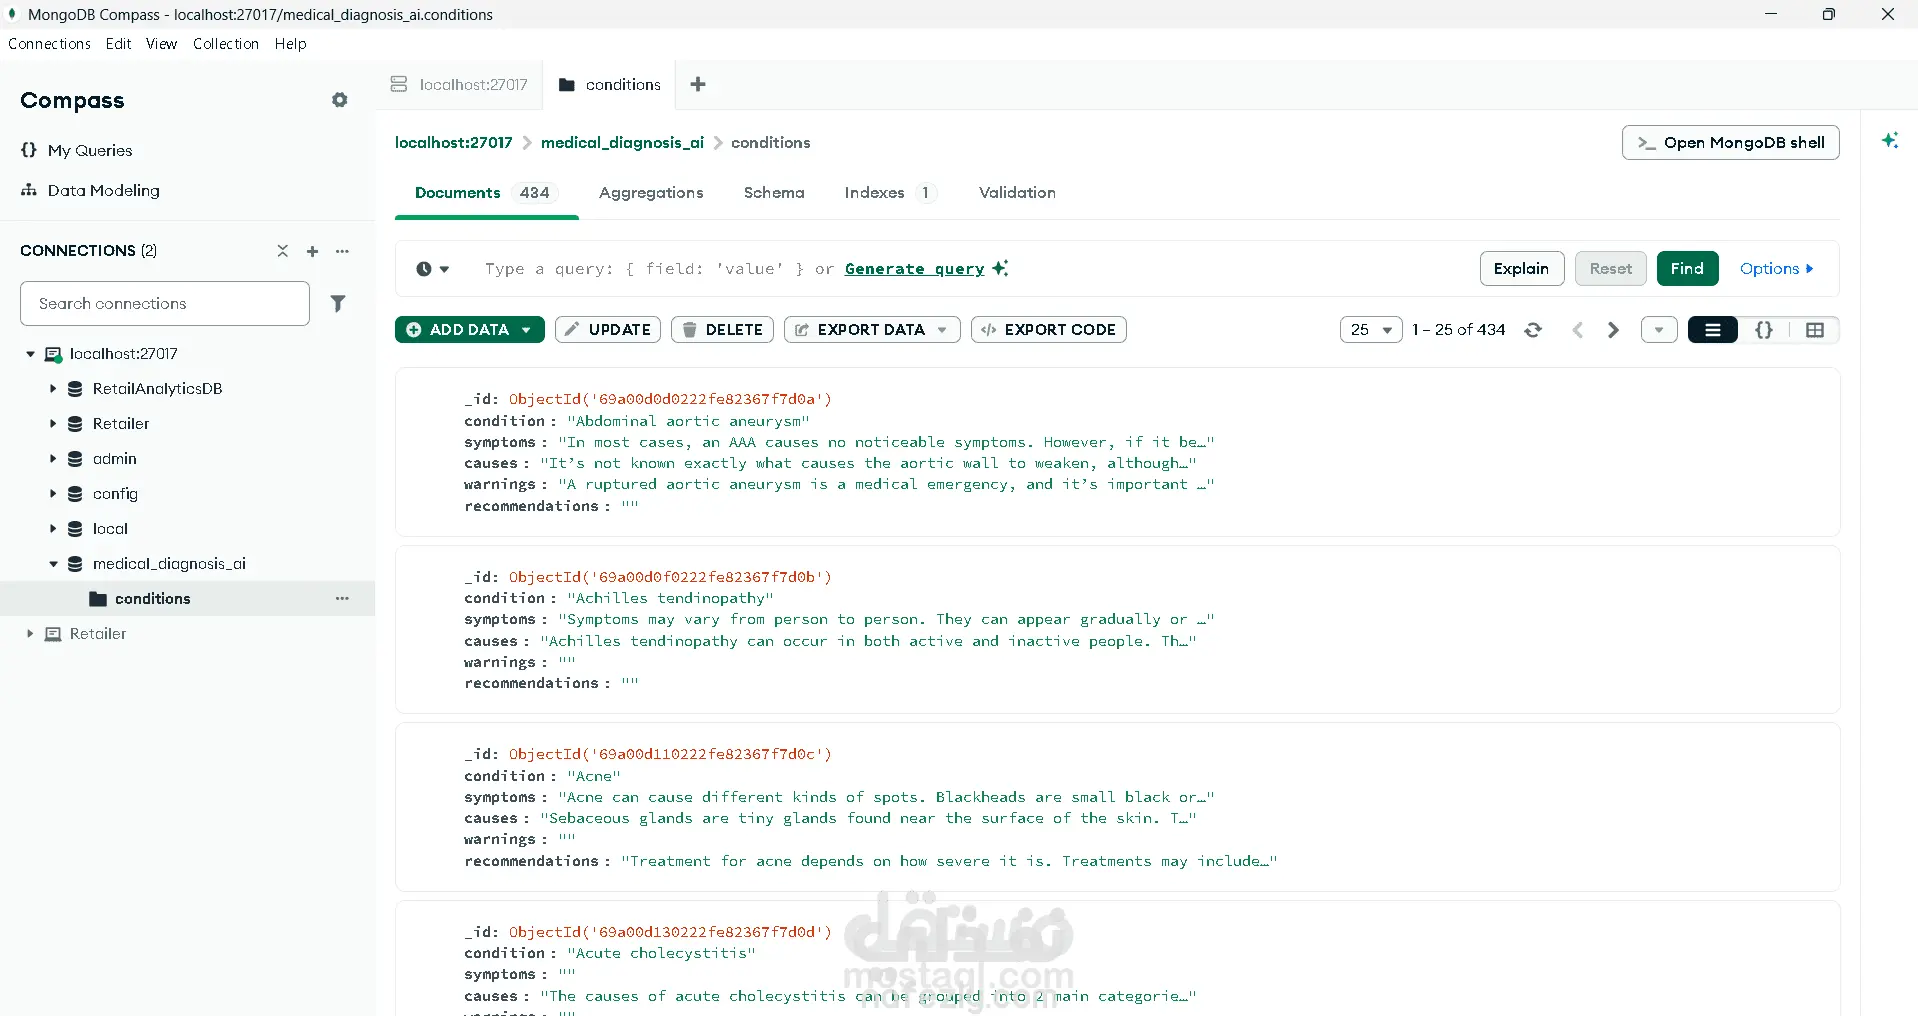Expand the Retailer connection
The image size is (1918, 1016).
click(30, 634)
